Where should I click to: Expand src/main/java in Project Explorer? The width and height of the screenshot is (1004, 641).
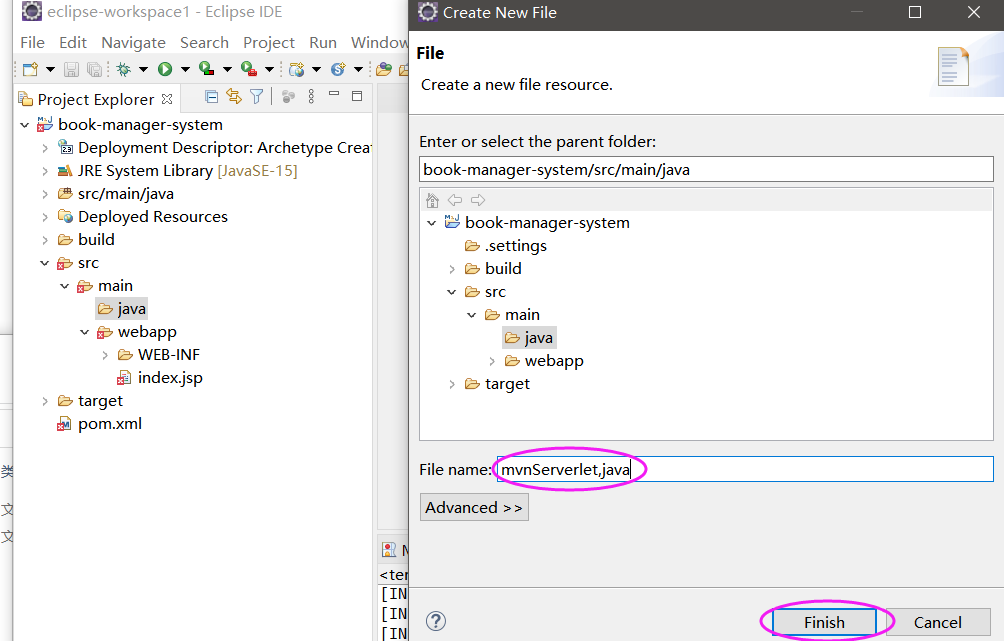point(45,194)
